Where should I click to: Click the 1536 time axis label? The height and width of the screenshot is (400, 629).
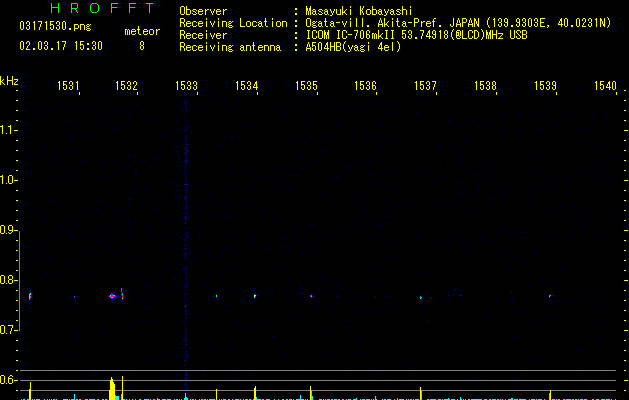point(365,86)
